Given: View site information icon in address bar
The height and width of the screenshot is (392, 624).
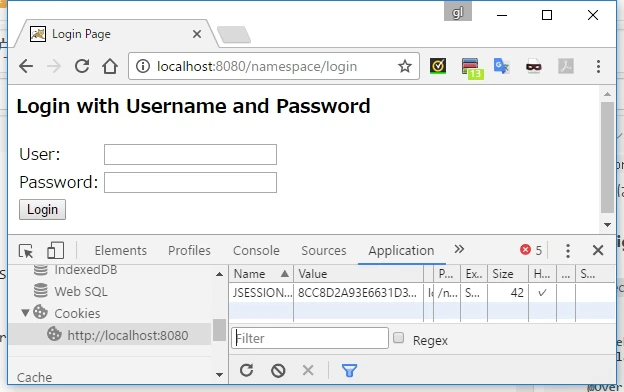Looking at the screenshot, I should 143,66.
